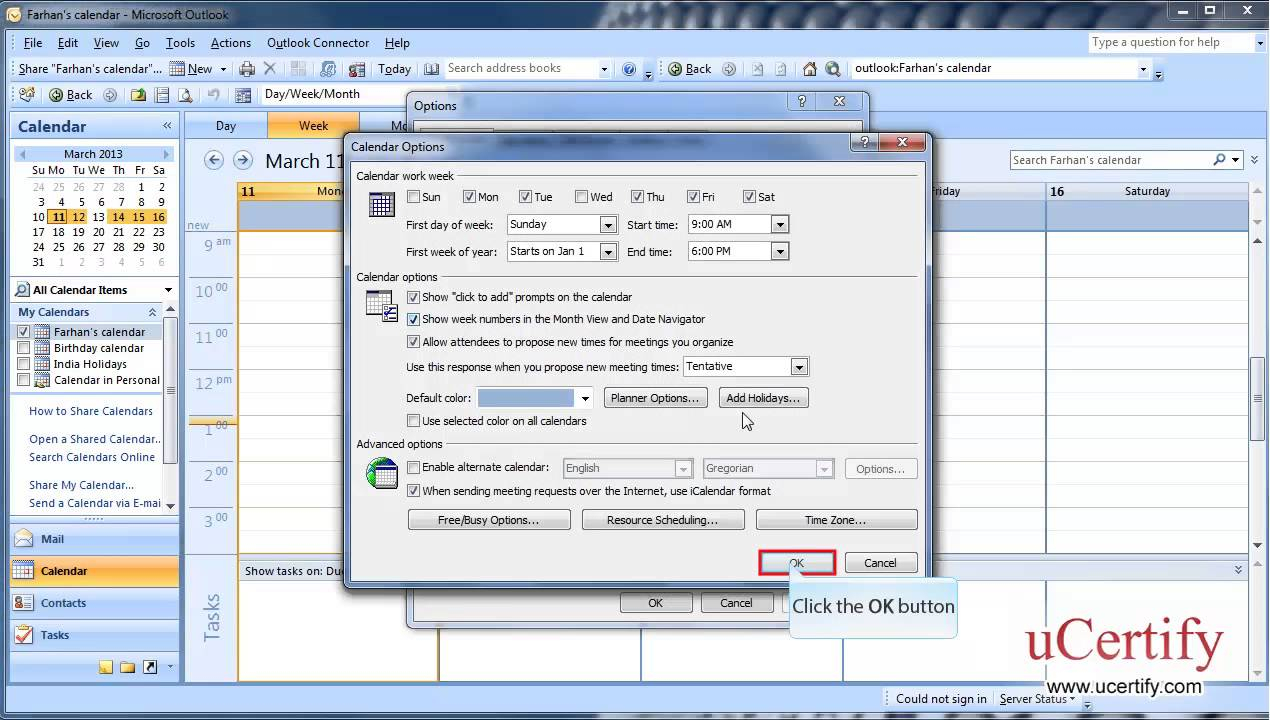
Task: Click the Forward arrow in advanced toolbar
Action: click(110, 95)
